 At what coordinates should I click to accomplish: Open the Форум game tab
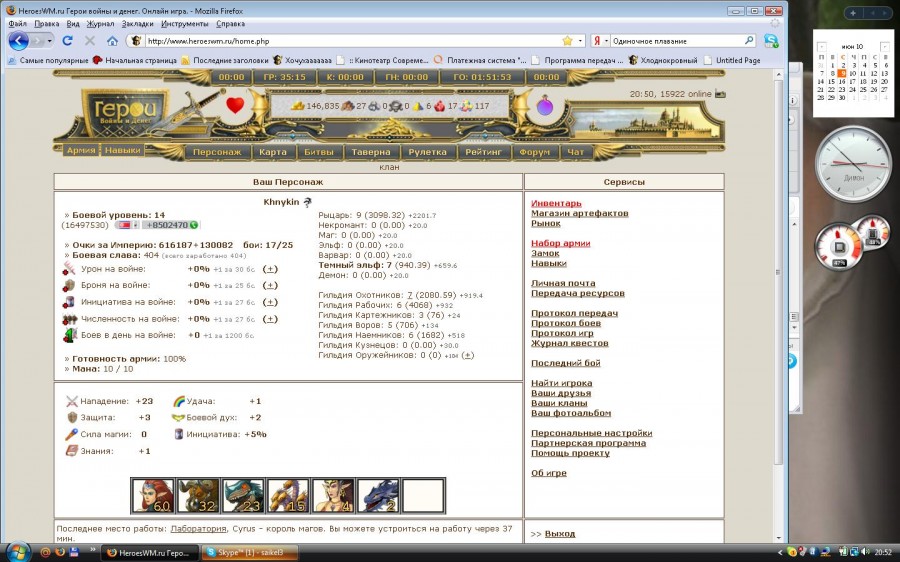tap(534, 152)
